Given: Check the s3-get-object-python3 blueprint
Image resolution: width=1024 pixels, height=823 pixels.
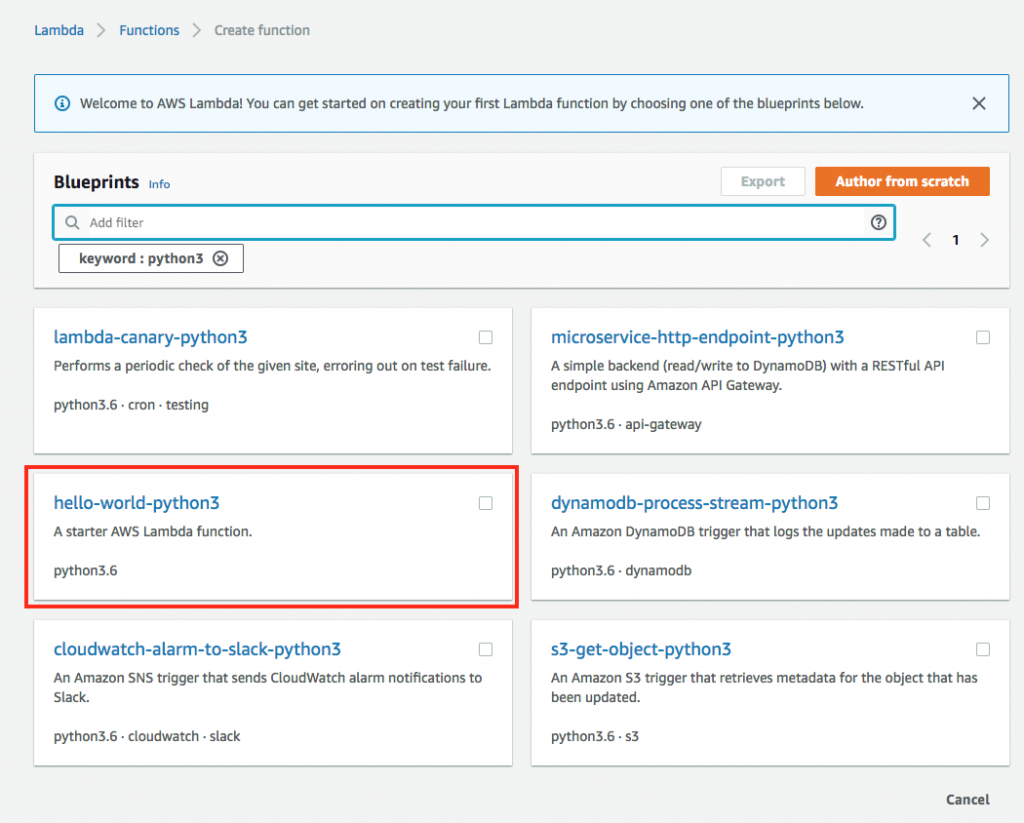Looking at the screenshot, I should point(983,649).
